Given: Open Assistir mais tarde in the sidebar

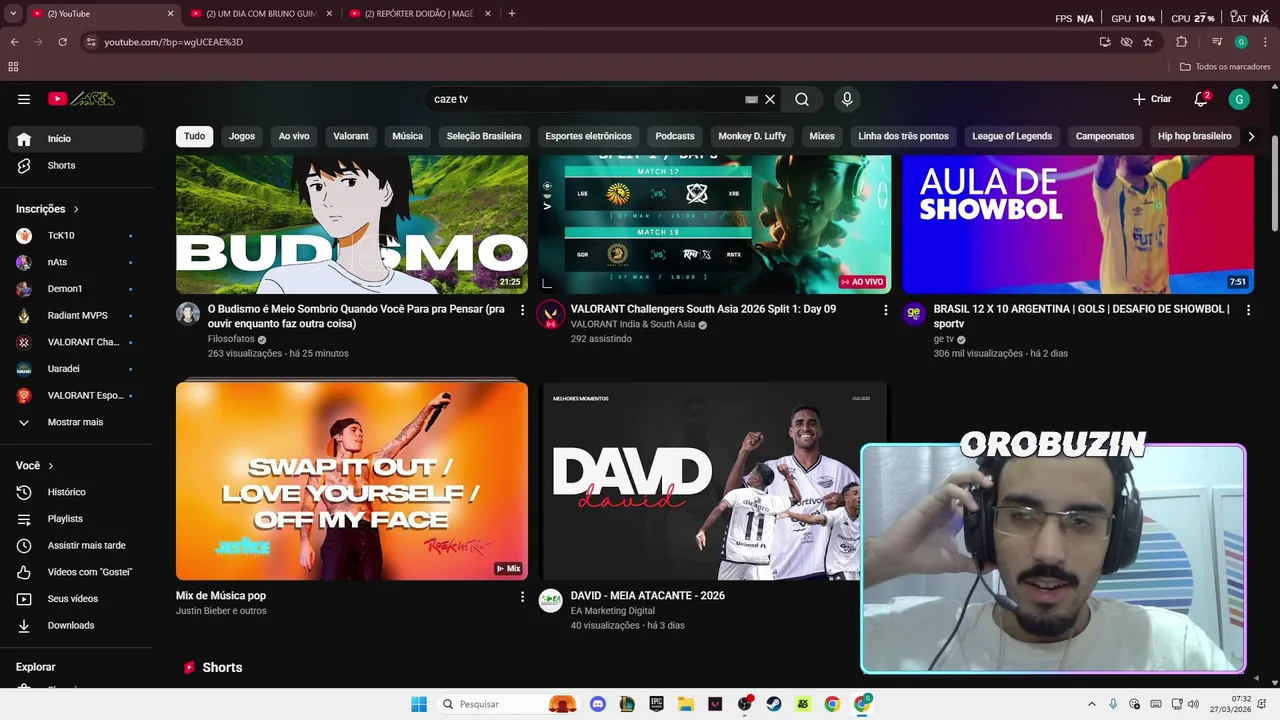Looking at the screenshot, I should click(x=76, y=545).
